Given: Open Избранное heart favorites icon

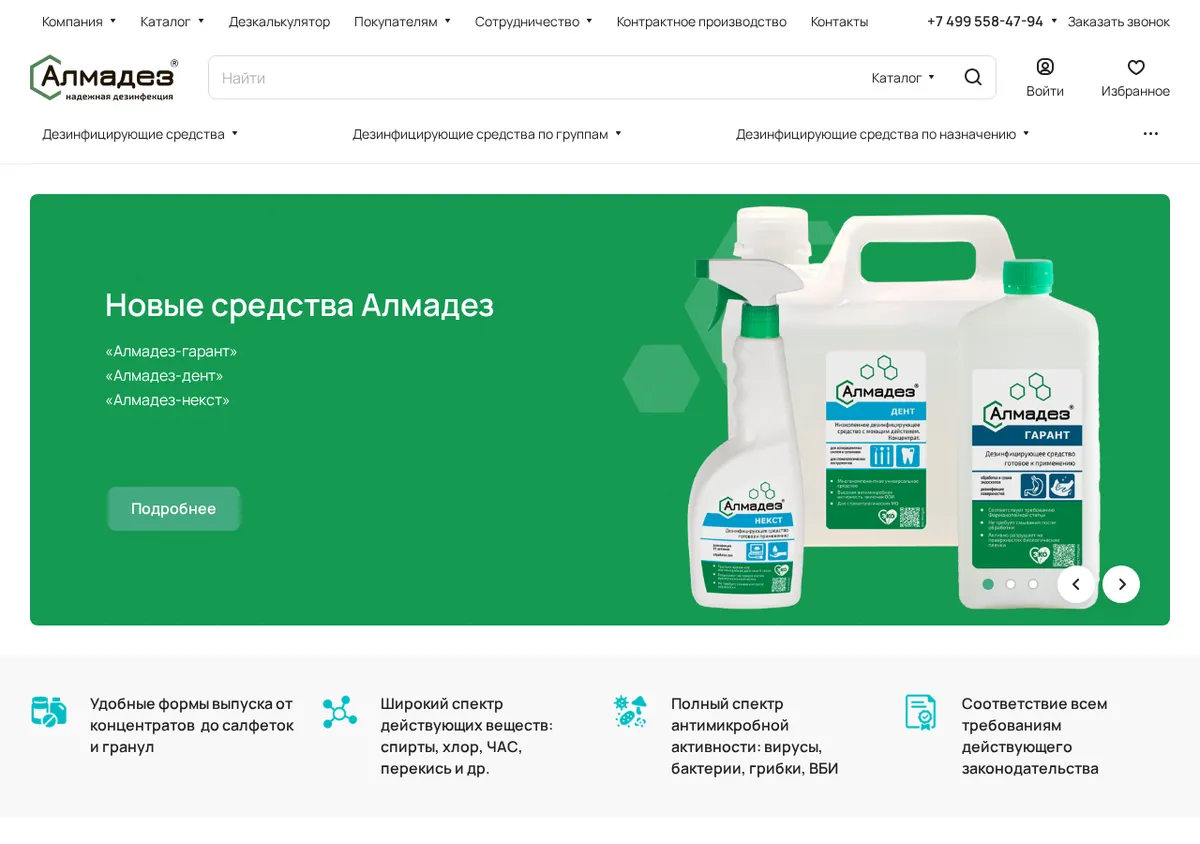Looking at the screenshot, I should click(x=1136, y=67).
